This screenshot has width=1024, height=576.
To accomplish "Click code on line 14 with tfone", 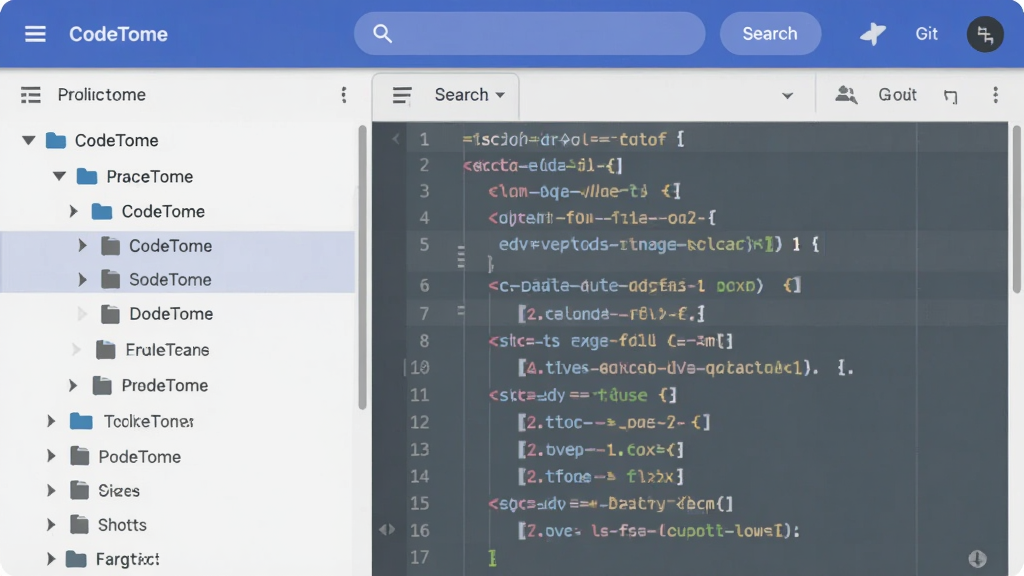I will click(x=600, y=477).
